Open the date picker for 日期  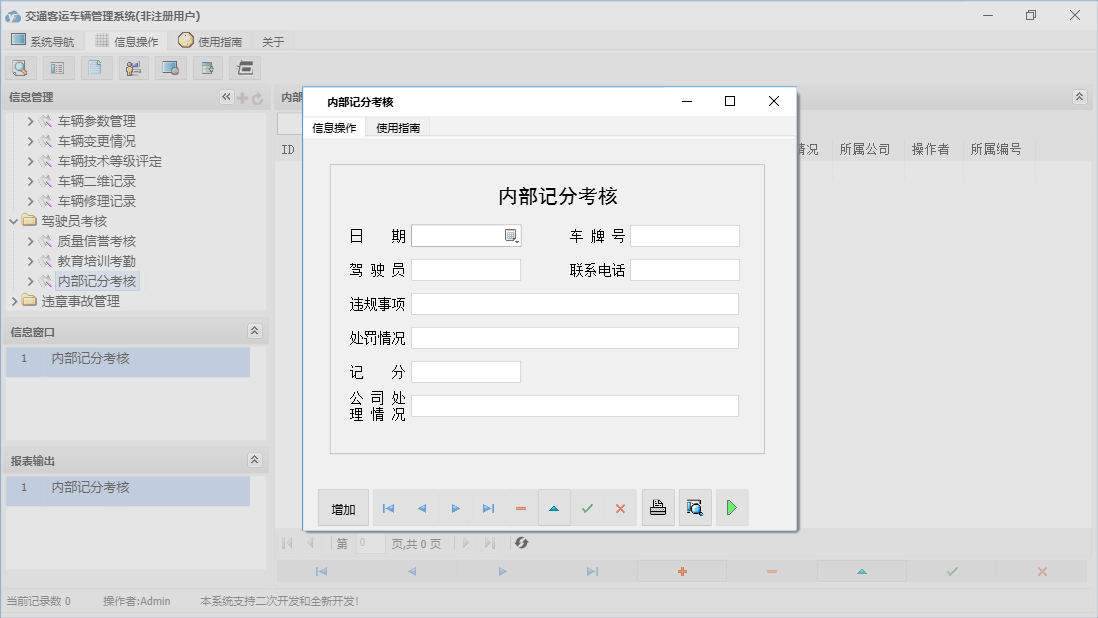[511, 235]
